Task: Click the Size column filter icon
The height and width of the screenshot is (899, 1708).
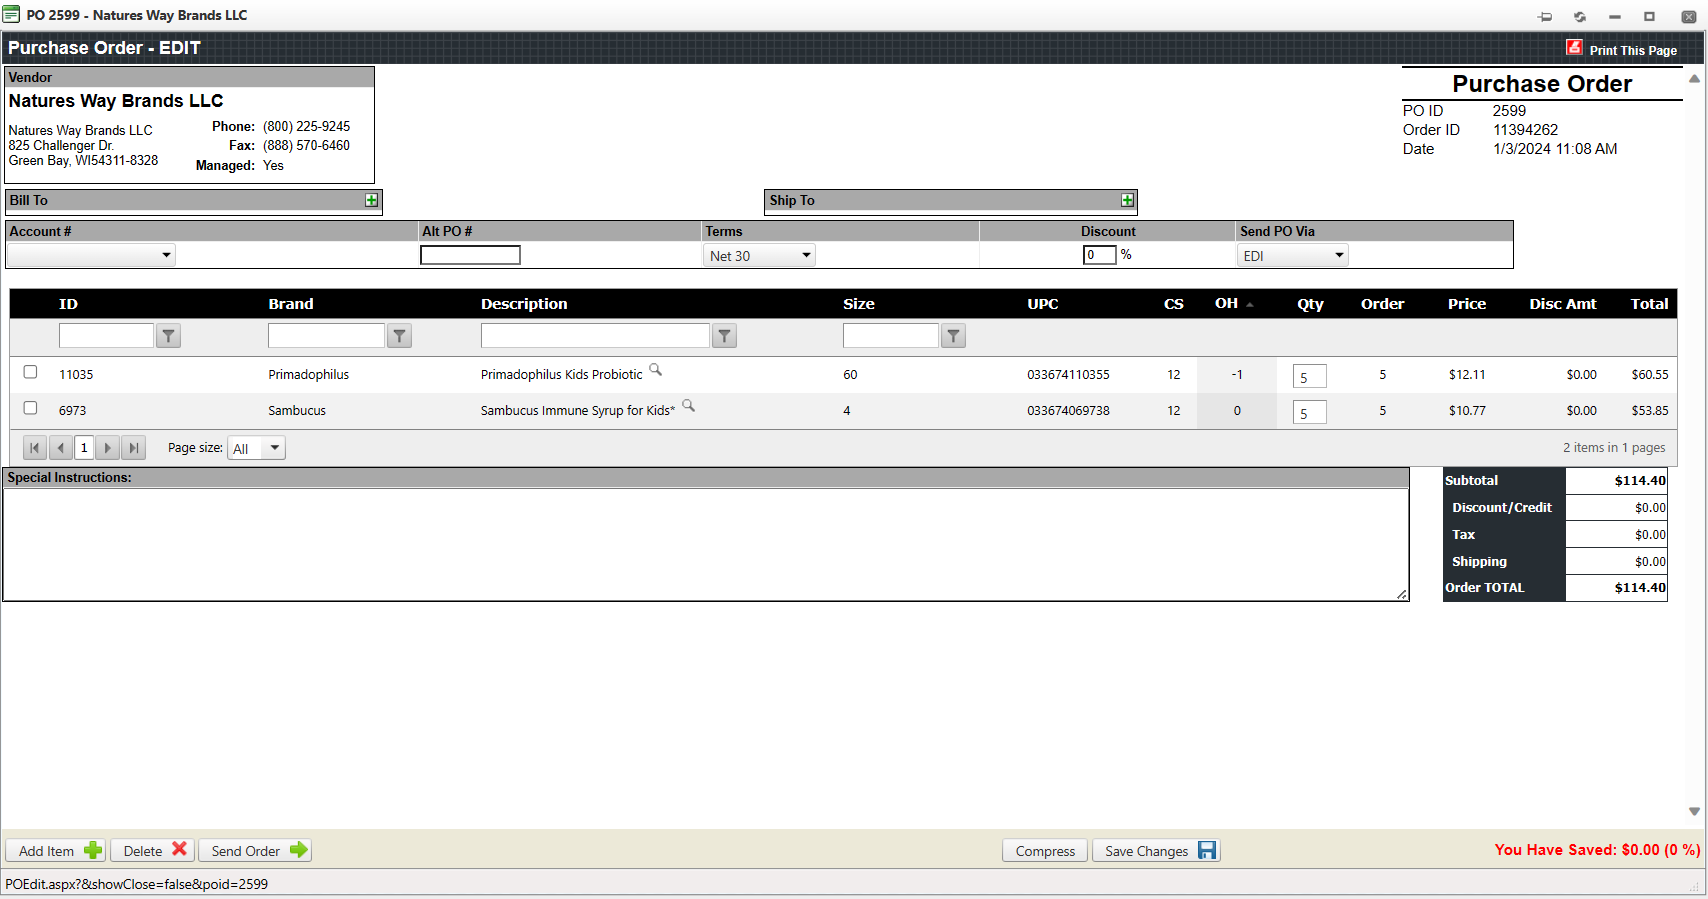Action: (954, 336)
